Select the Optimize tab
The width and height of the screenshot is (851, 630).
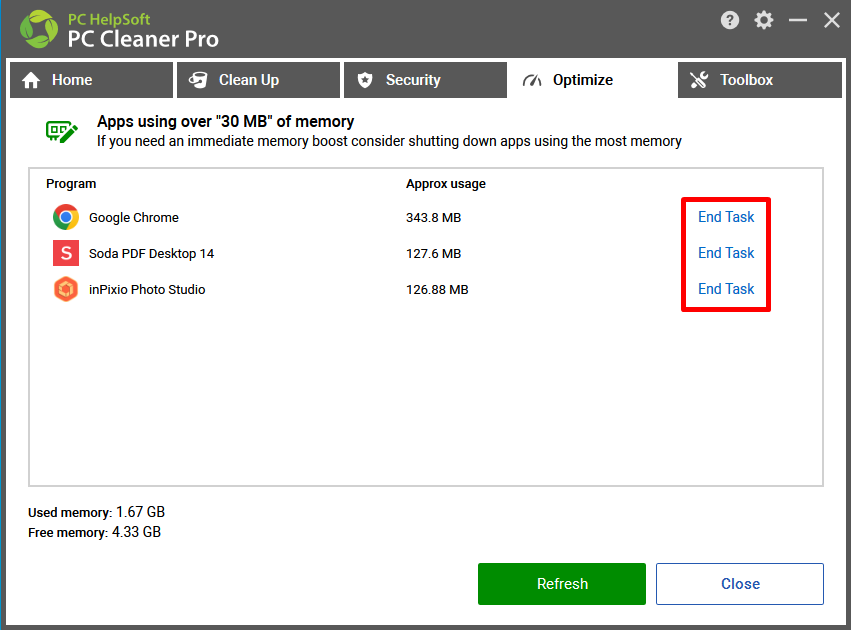tap(592, 80)
